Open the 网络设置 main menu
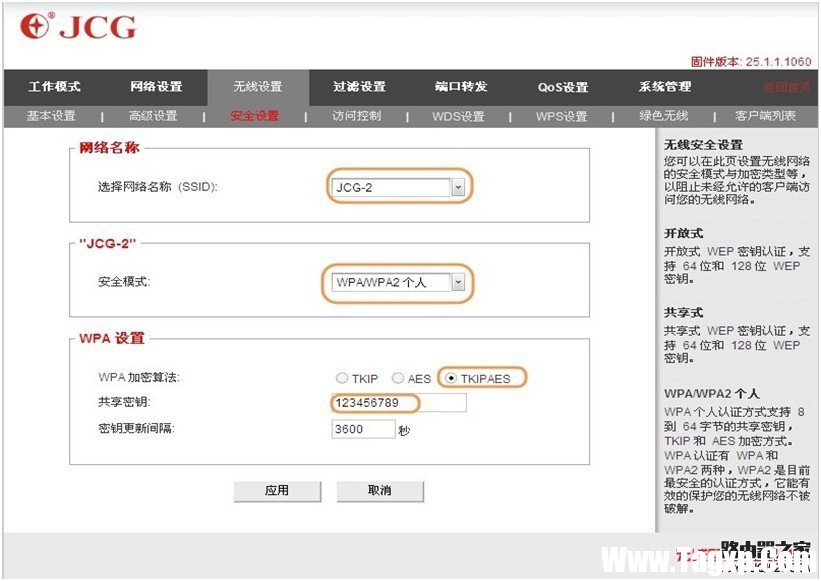The width and height of the screenshot is (821, 581). [156, 86]
